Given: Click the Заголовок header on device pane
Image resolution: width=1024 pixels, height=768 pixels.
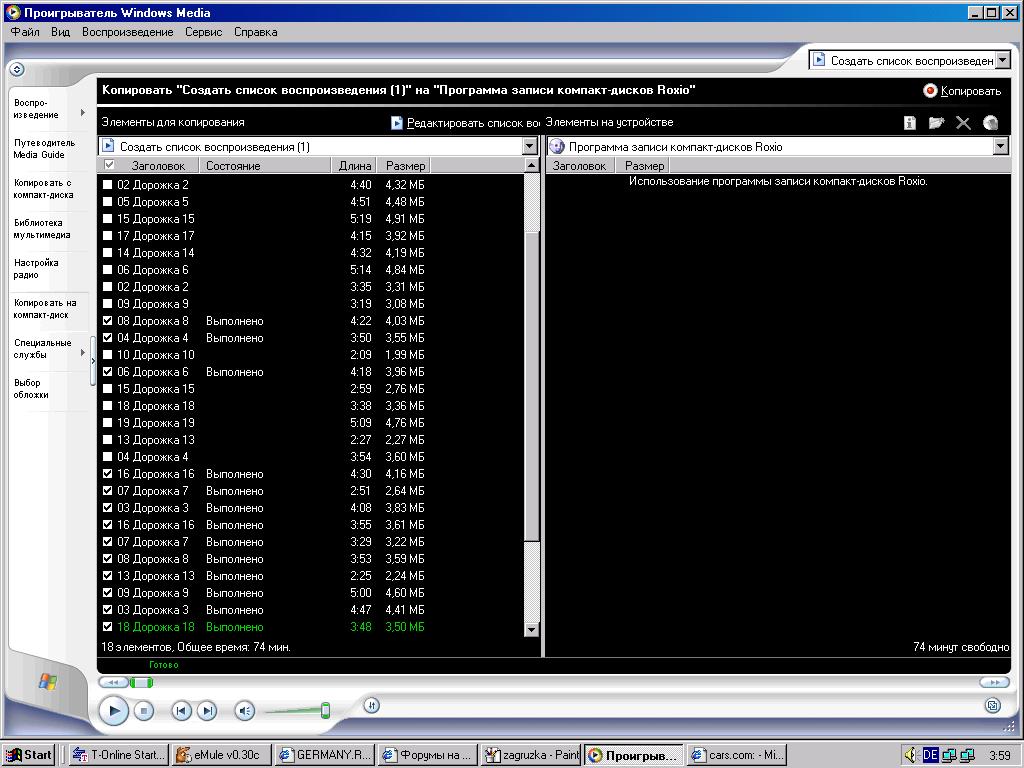Looking at the screenshot, I should coord(579,166).
